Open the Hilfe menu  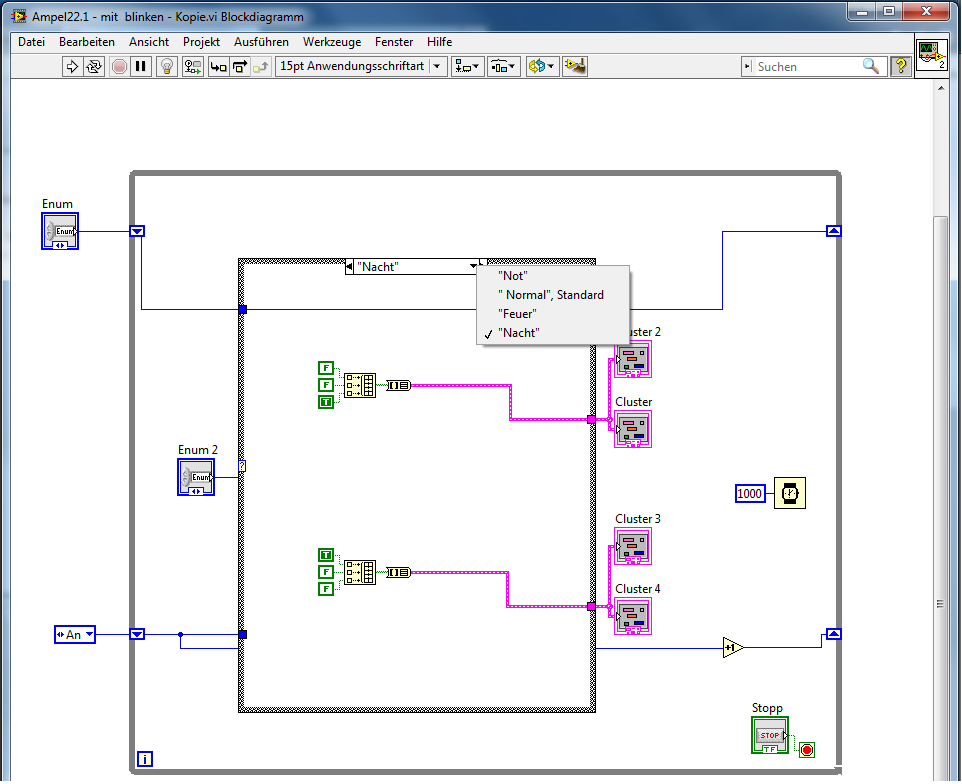point(439,42)
